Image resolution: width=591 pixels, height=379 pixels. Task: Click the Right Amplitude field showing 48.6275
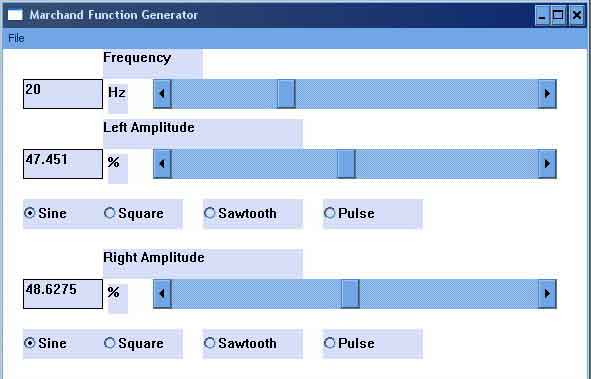click(63, 294)
